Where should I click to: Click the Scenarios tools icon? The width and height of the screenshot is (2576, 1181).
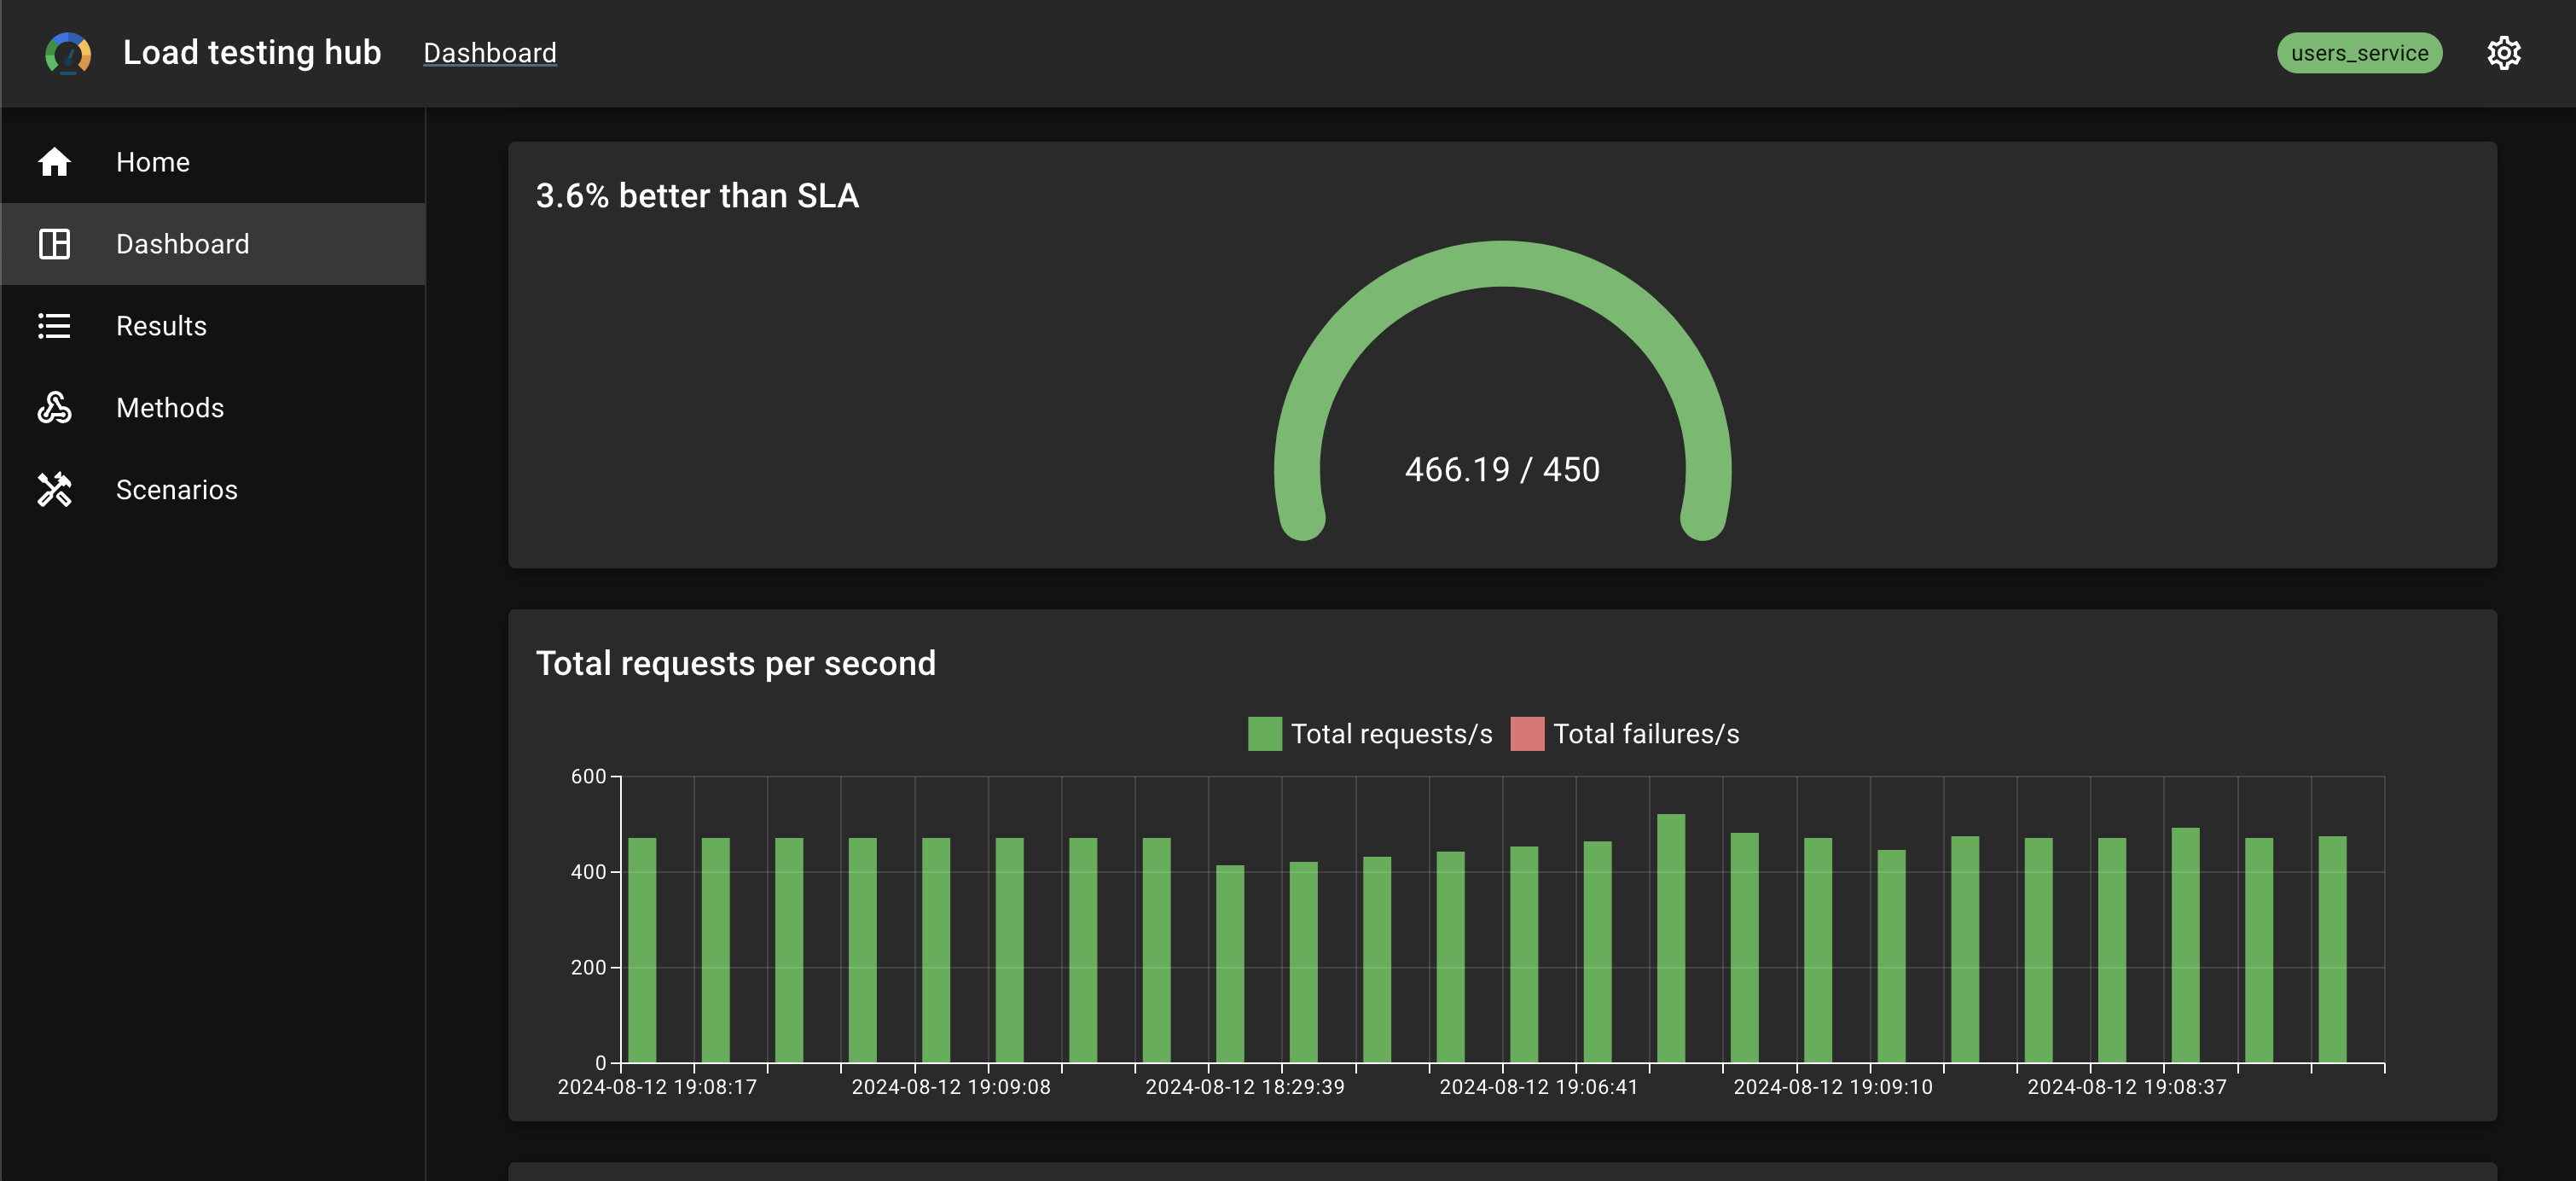click(54, 490)
